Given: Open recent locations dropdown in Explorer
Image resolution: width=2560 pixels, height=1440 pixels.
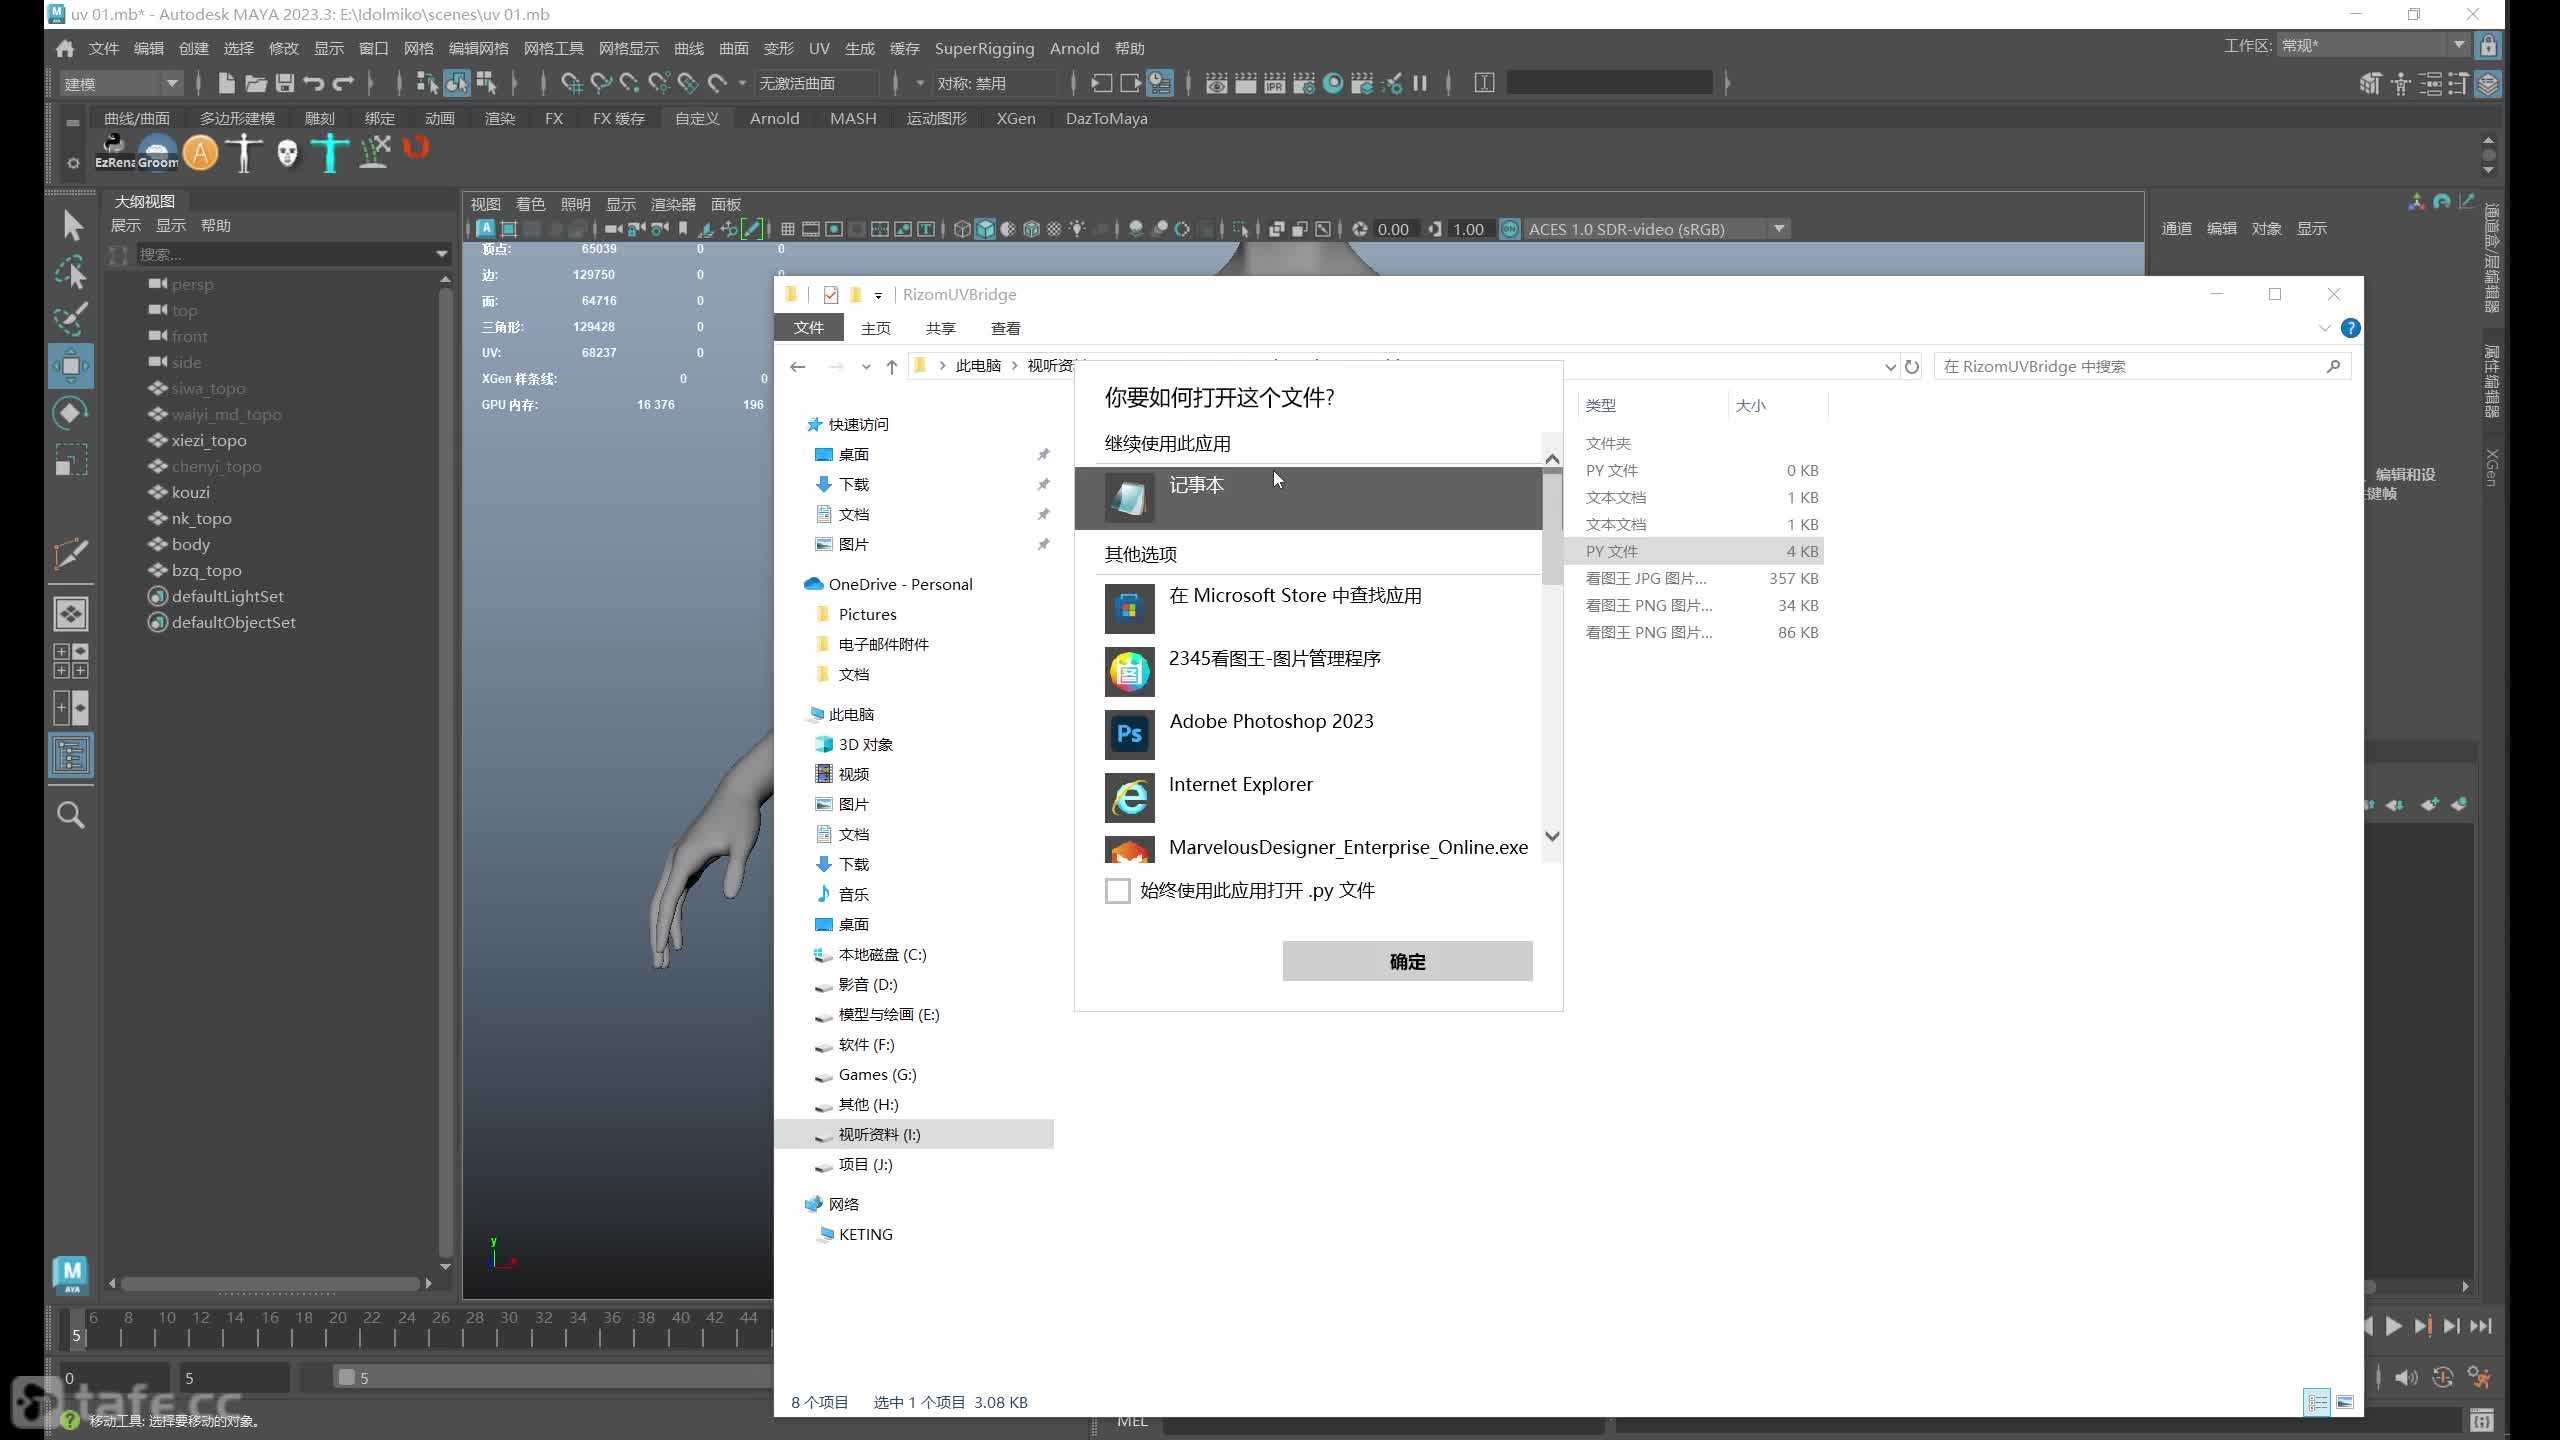Looking at the screenshot, I should click(x=866, y=367).
